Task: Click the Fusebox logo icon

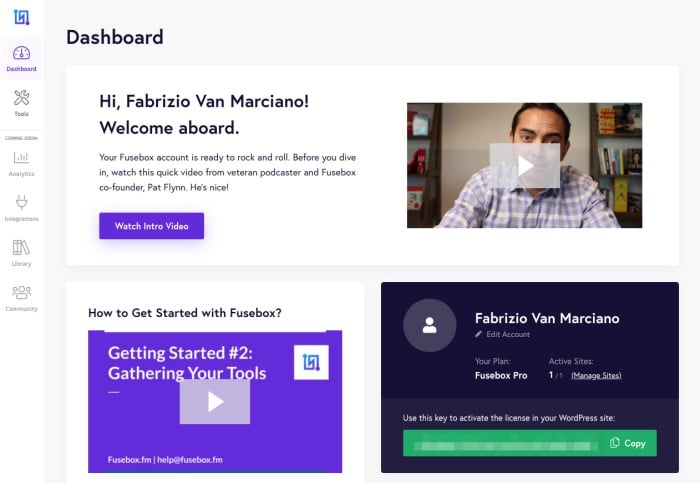Action: tap(21, 17)
